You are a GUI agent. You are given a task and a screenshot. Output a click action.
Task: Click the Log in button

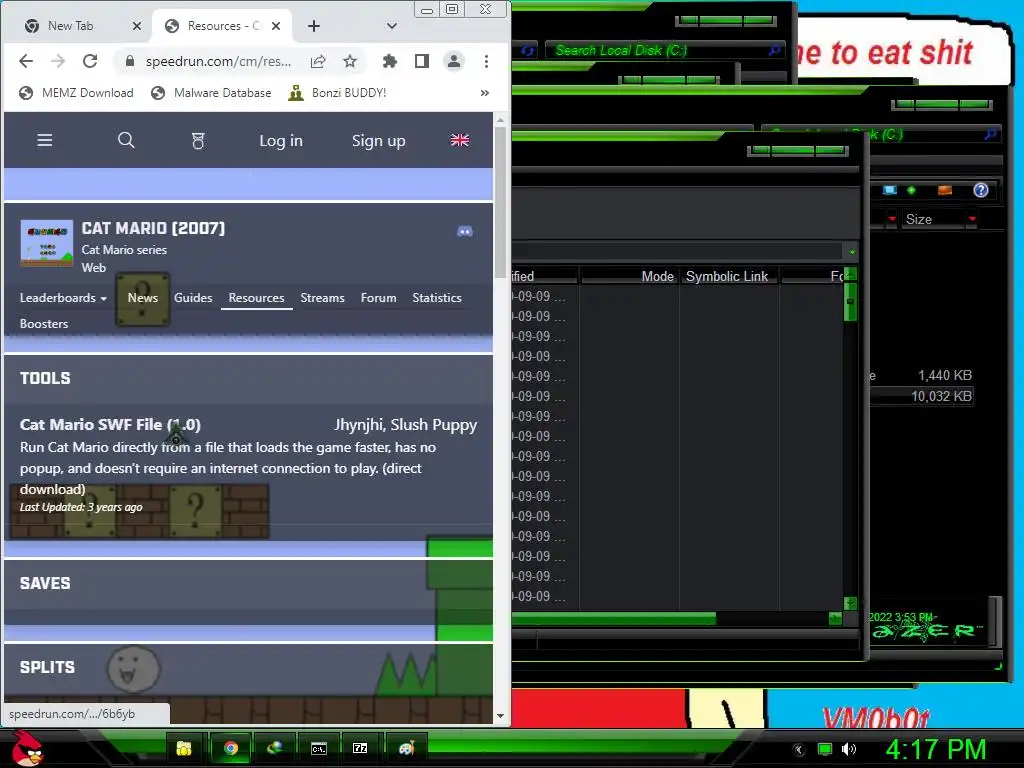coord(281,140)
